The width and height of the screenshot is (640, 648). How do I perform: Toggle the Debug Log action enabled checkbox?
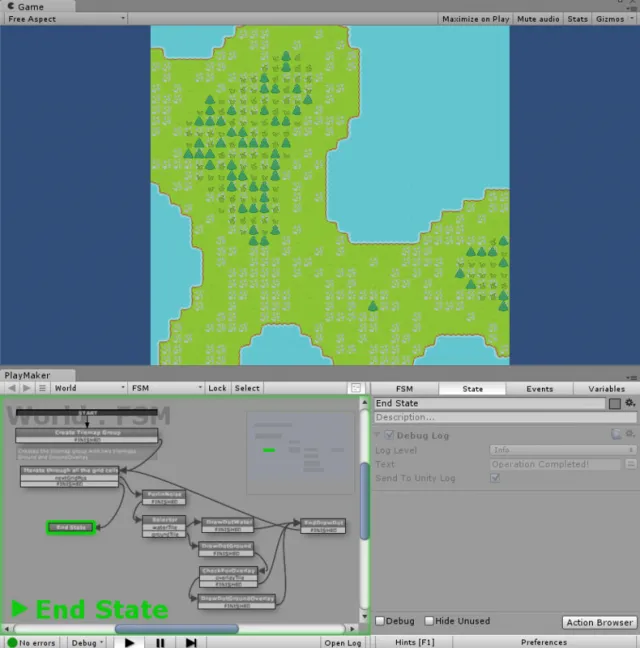pos(389,435)
